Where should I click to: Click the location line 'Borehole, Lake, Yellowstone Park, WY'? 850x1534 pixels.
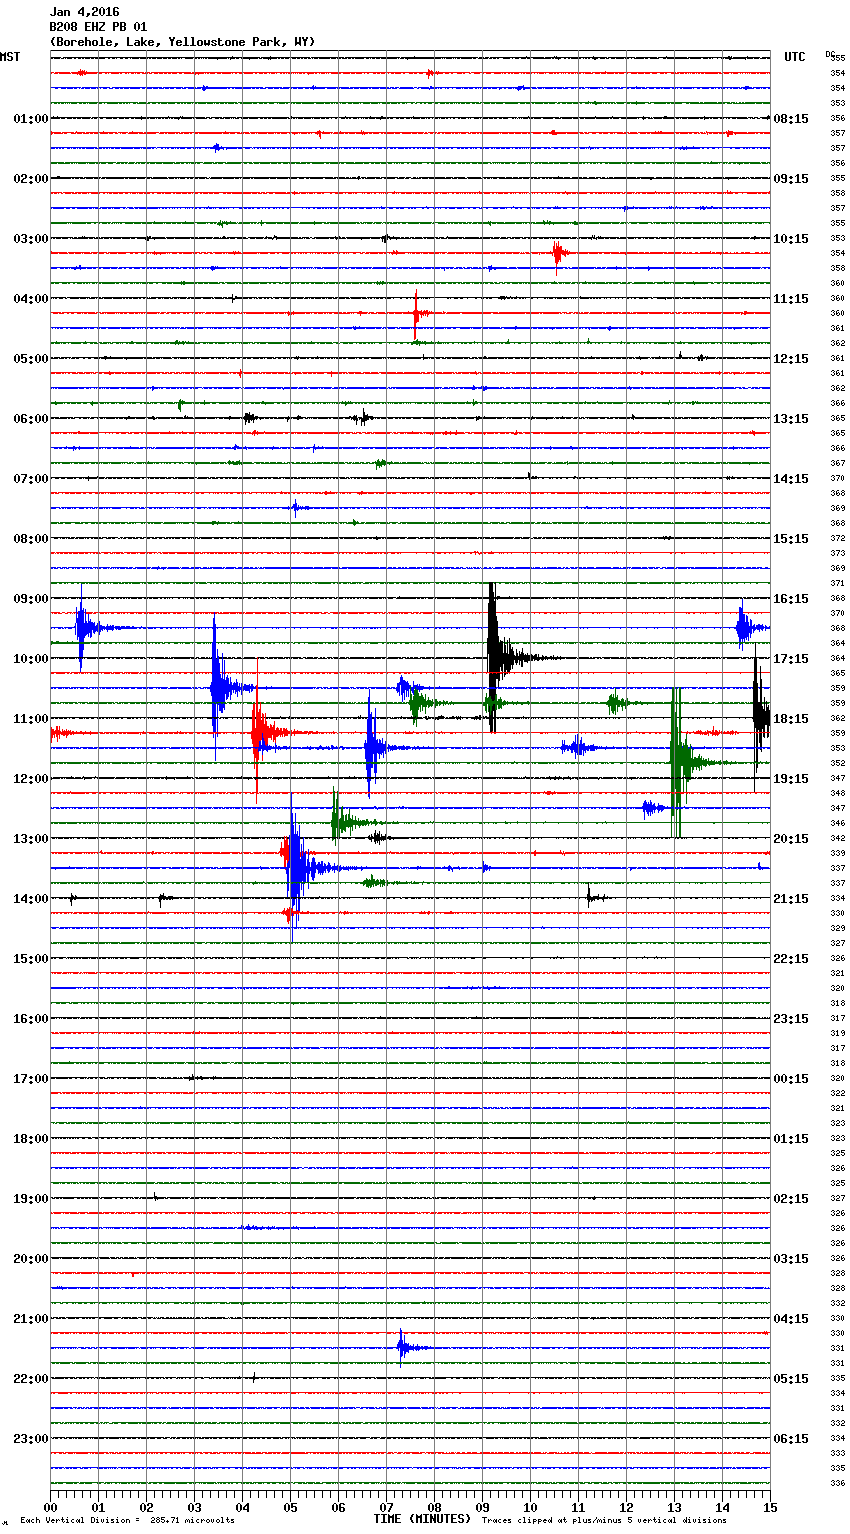(182, 42)
